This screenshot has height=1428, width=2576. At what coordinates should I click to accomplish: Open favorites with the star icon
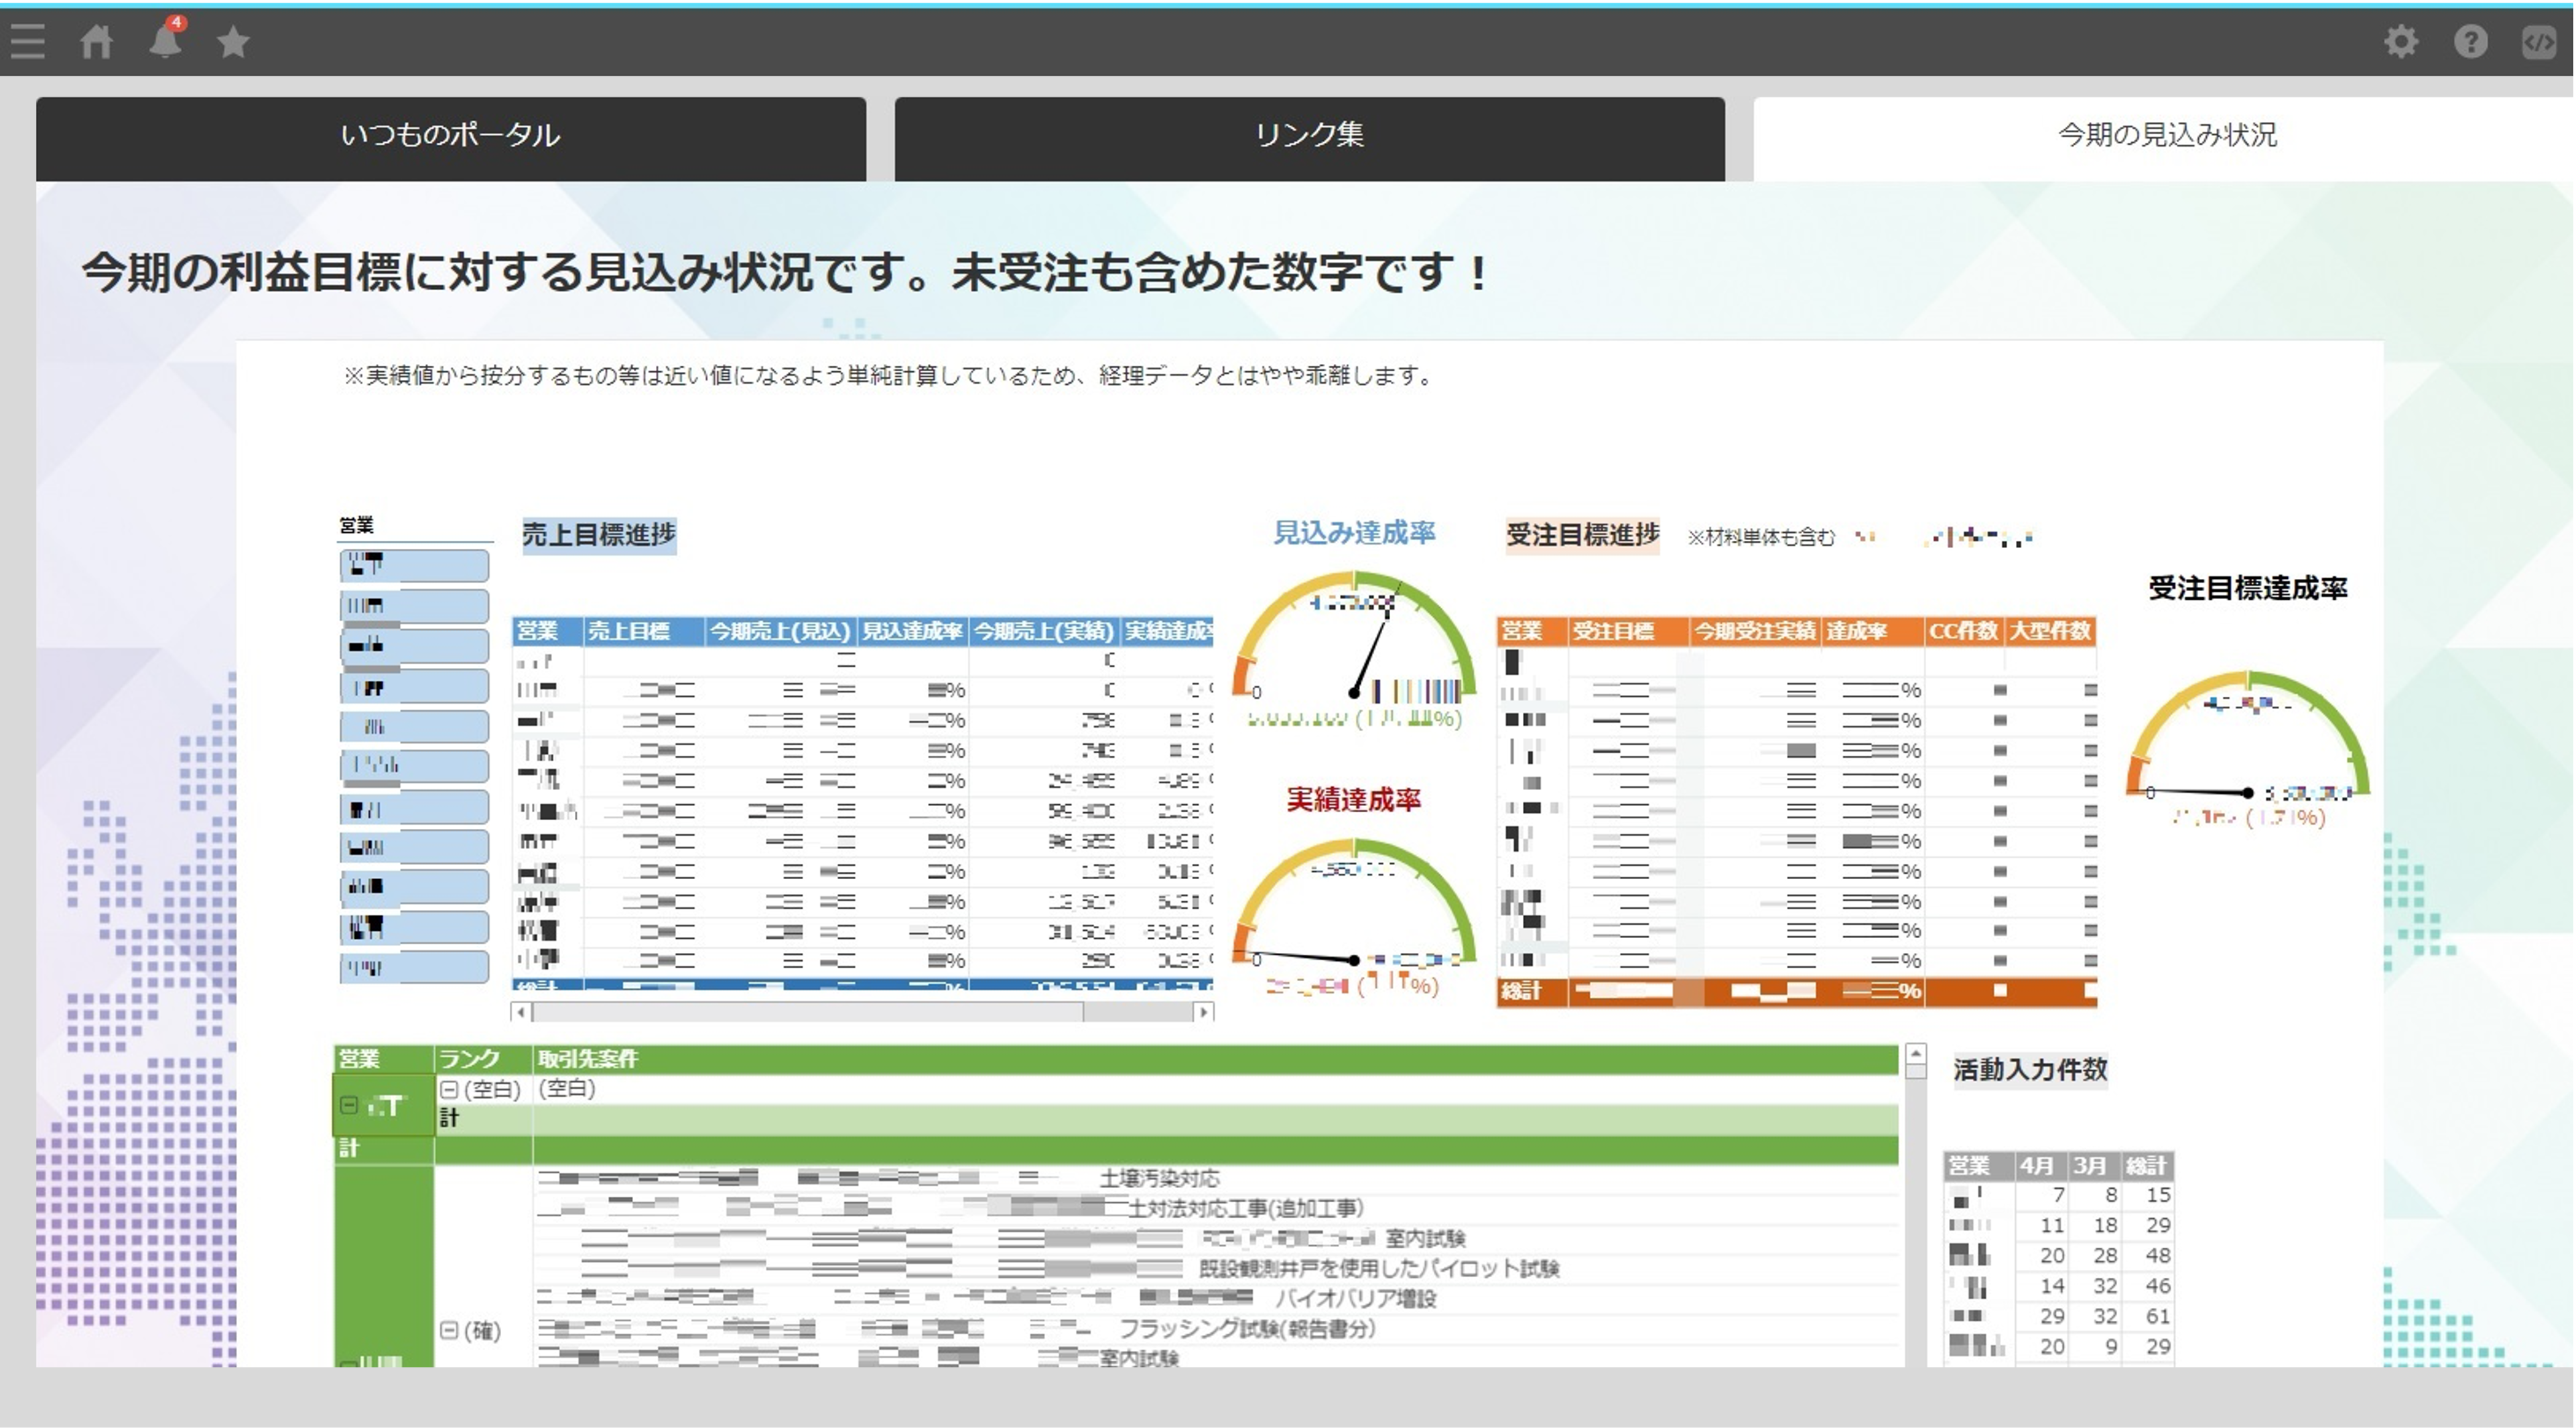point(233,42)
